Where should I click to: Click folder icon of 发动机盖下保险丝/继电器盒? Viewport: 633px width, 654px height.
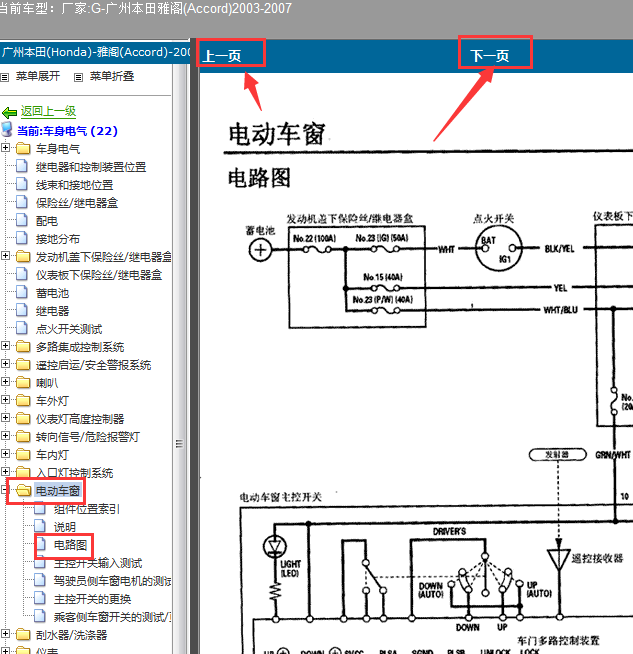(23, 257)
